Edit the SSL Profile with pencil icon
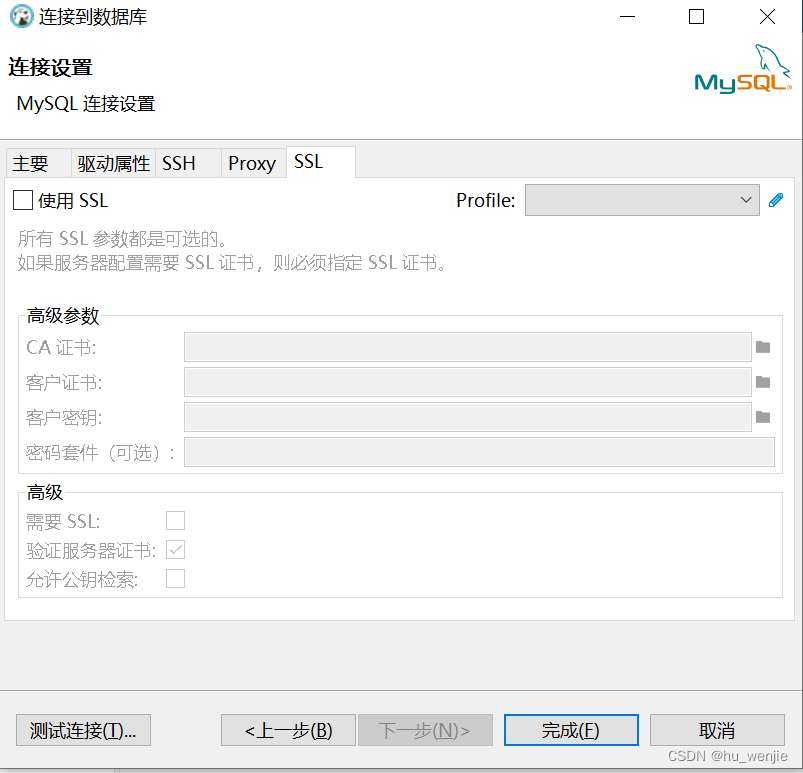Image resolution: width=803 pixels, height=773 pixels. coord(775,199)
